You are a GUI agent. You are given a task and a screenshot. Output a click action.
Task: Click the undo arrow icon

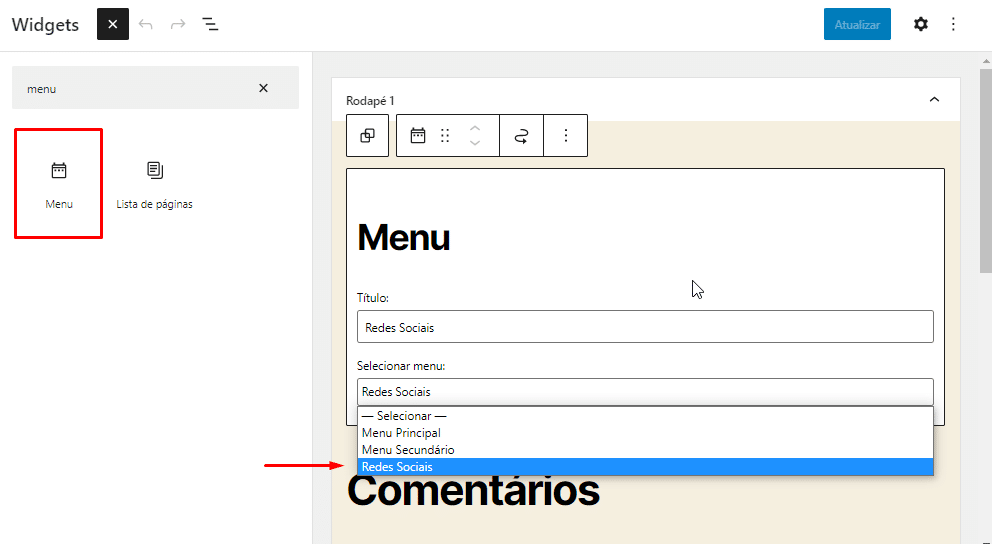146,24
